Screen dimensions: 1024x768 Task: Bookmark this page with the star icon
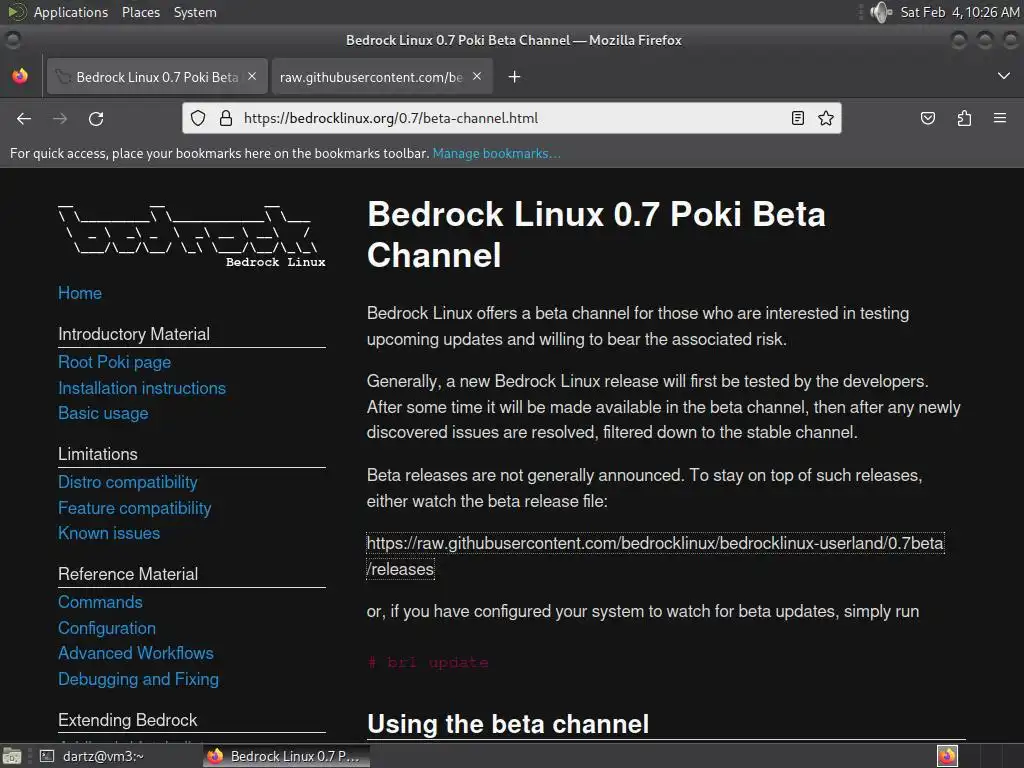(825, 118)
